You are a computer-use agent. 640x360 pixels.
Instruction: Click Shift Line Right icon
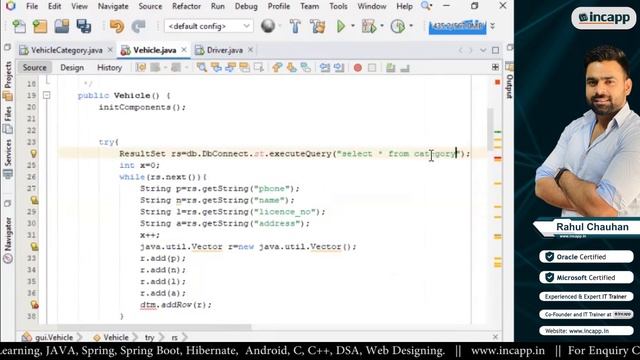point(339,68)
